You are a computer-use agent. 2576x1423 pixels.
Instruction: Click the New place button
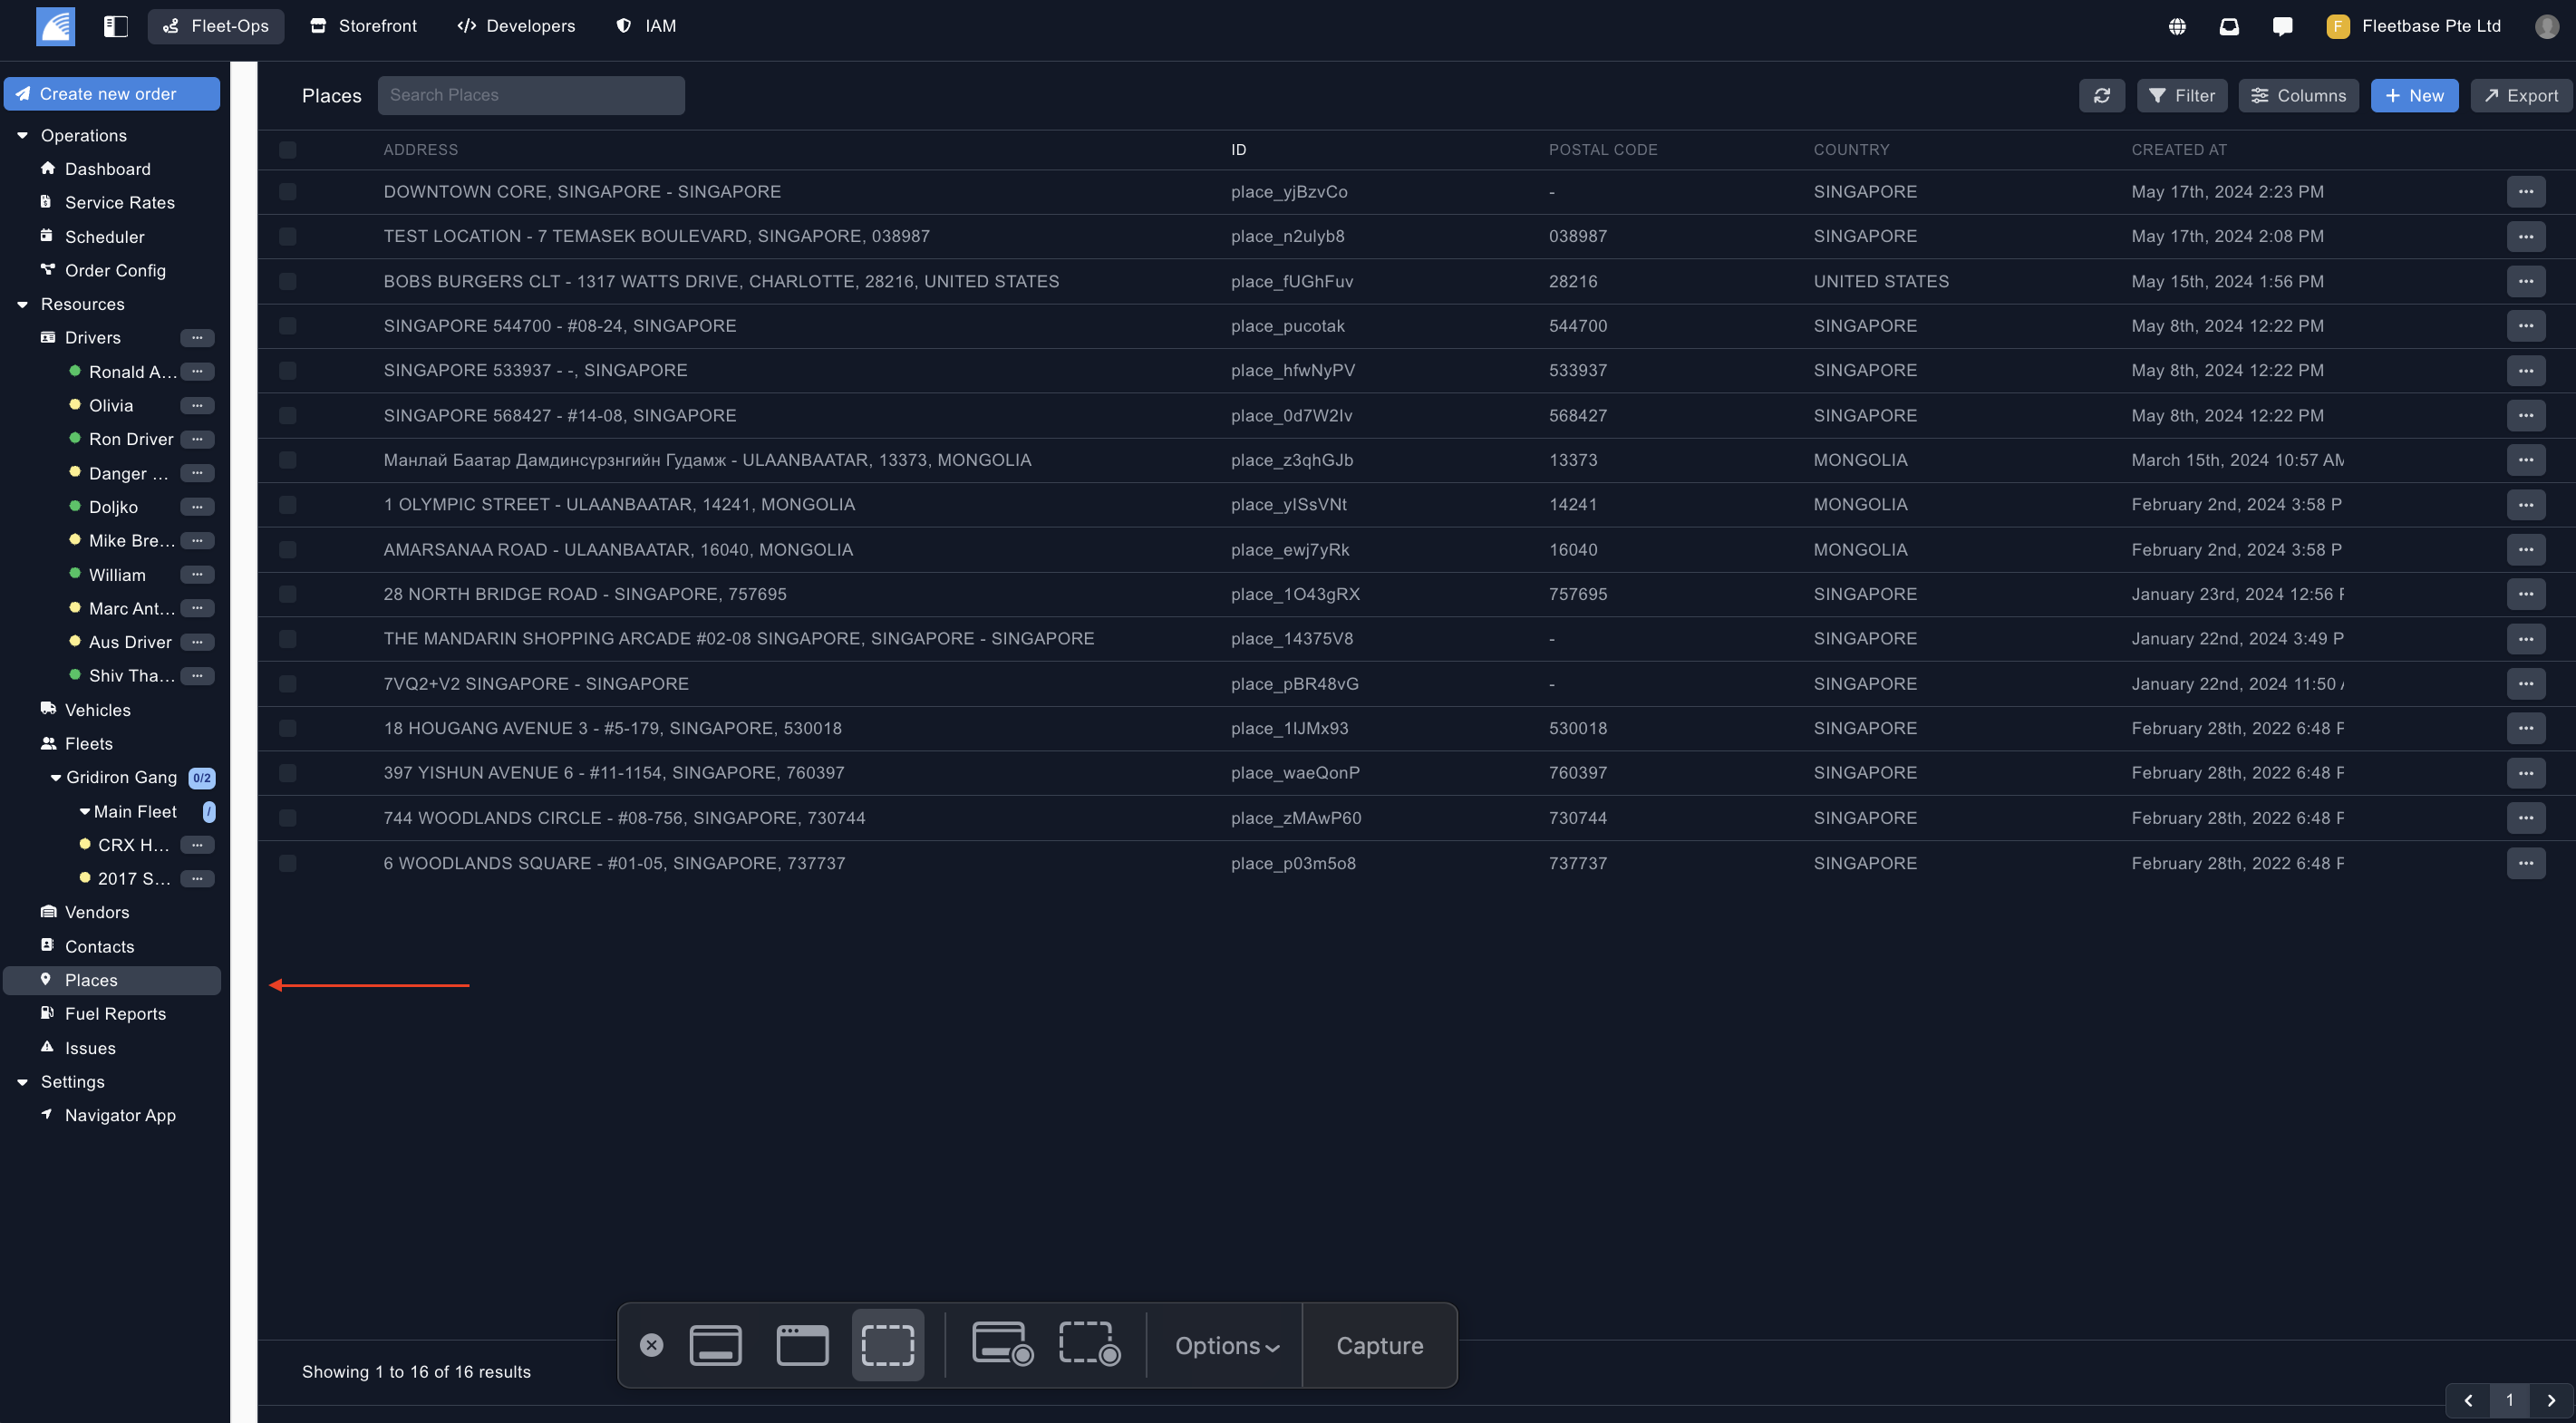pos(2414,95)
